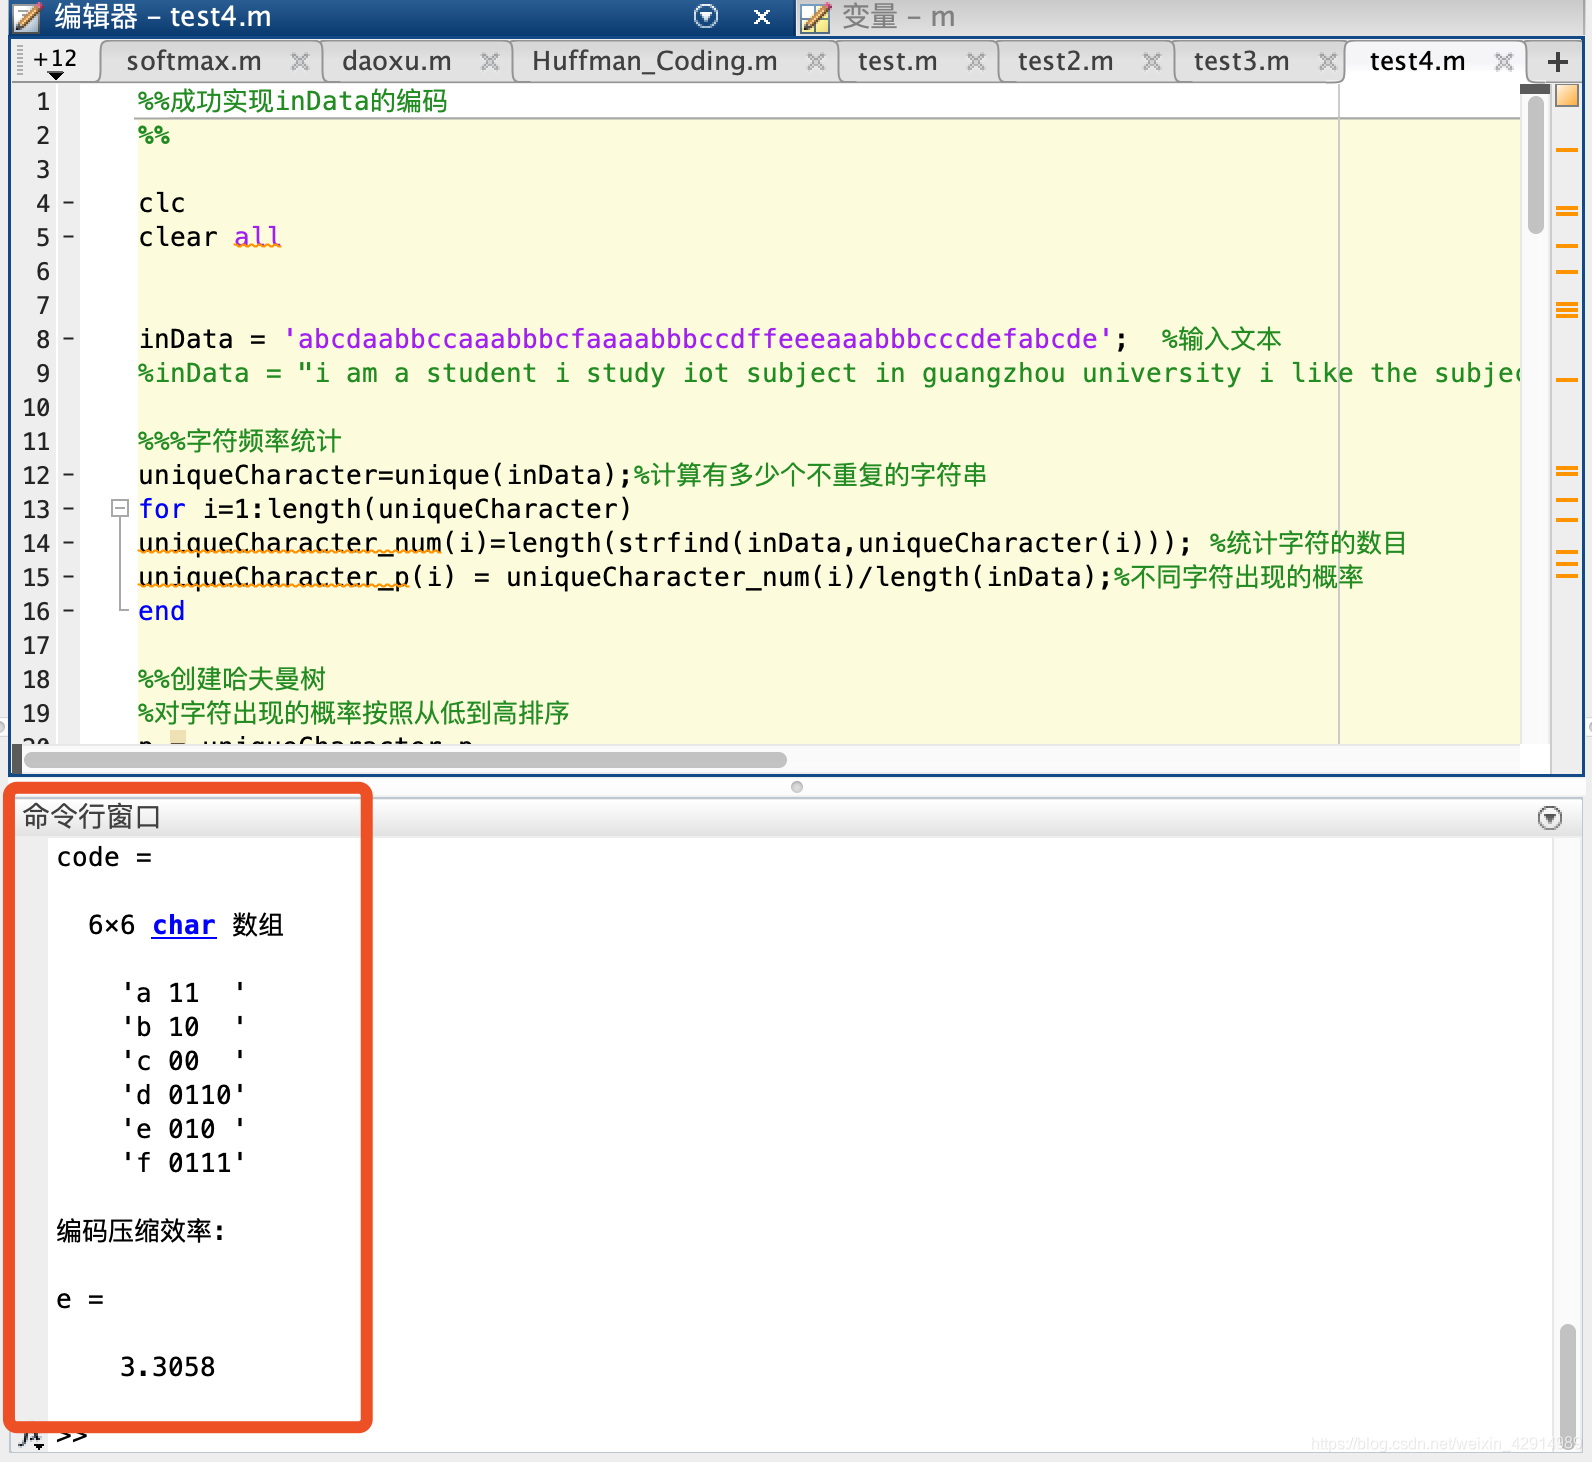Toggle breakpoint on line 16
Screen dimensions: 1592x1462
[x=68, y=611]
